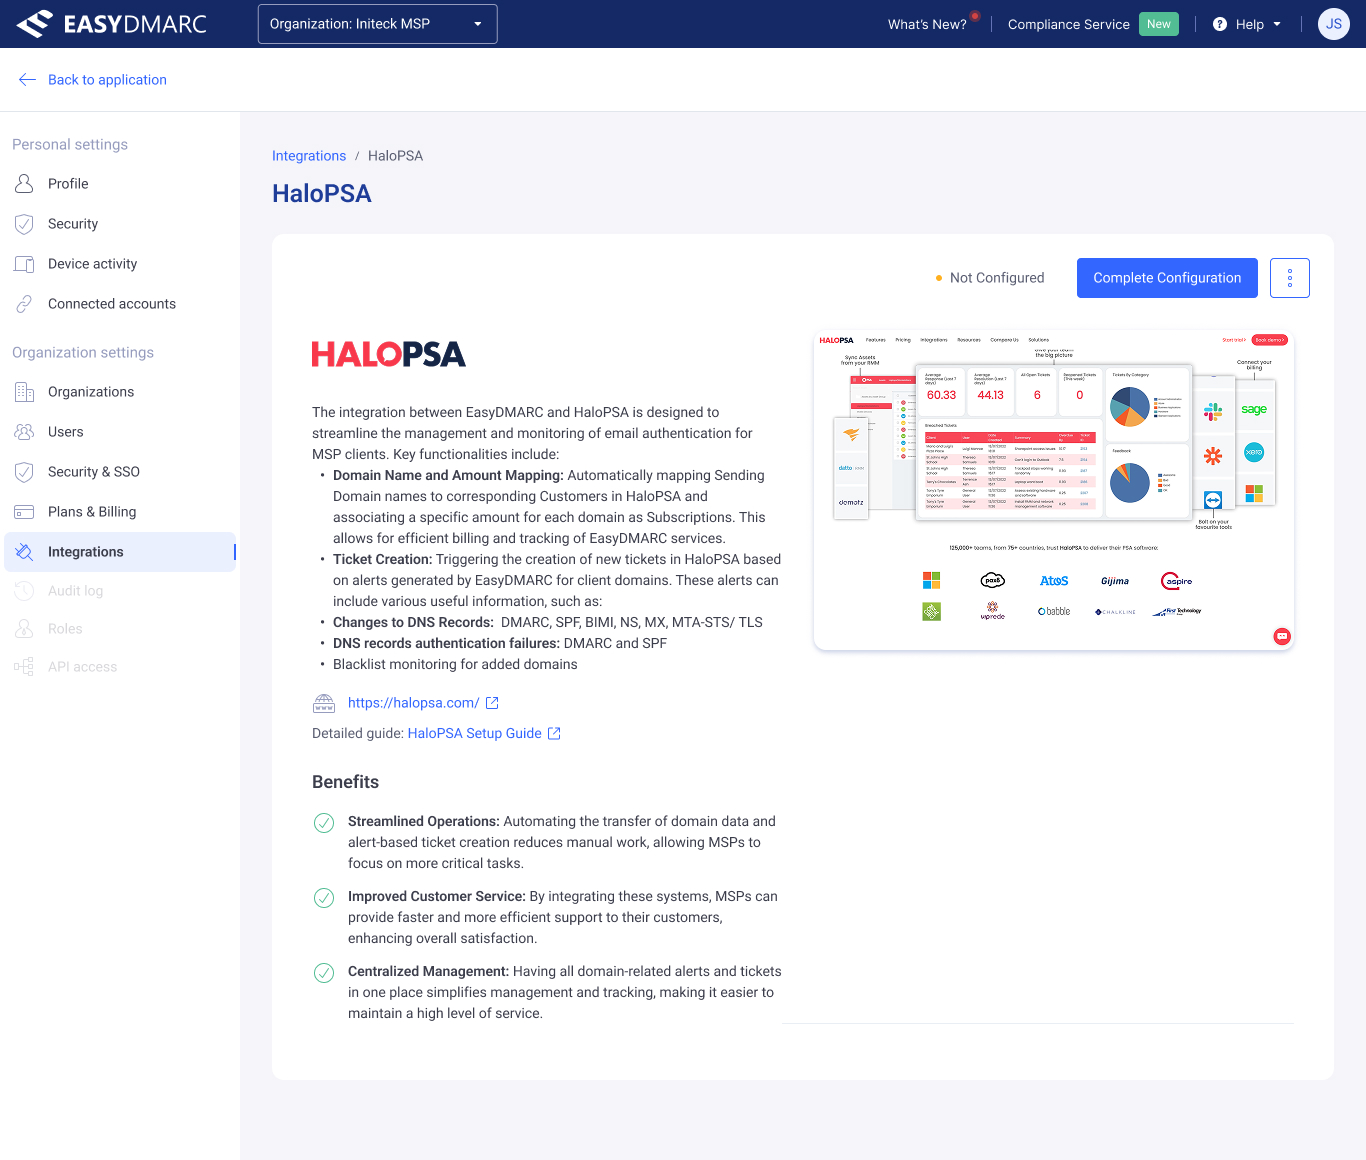The height and width of the screenshot is (1160, 1366).
Task: Click the Roles icon in sidebar
Action: point(24,629)
